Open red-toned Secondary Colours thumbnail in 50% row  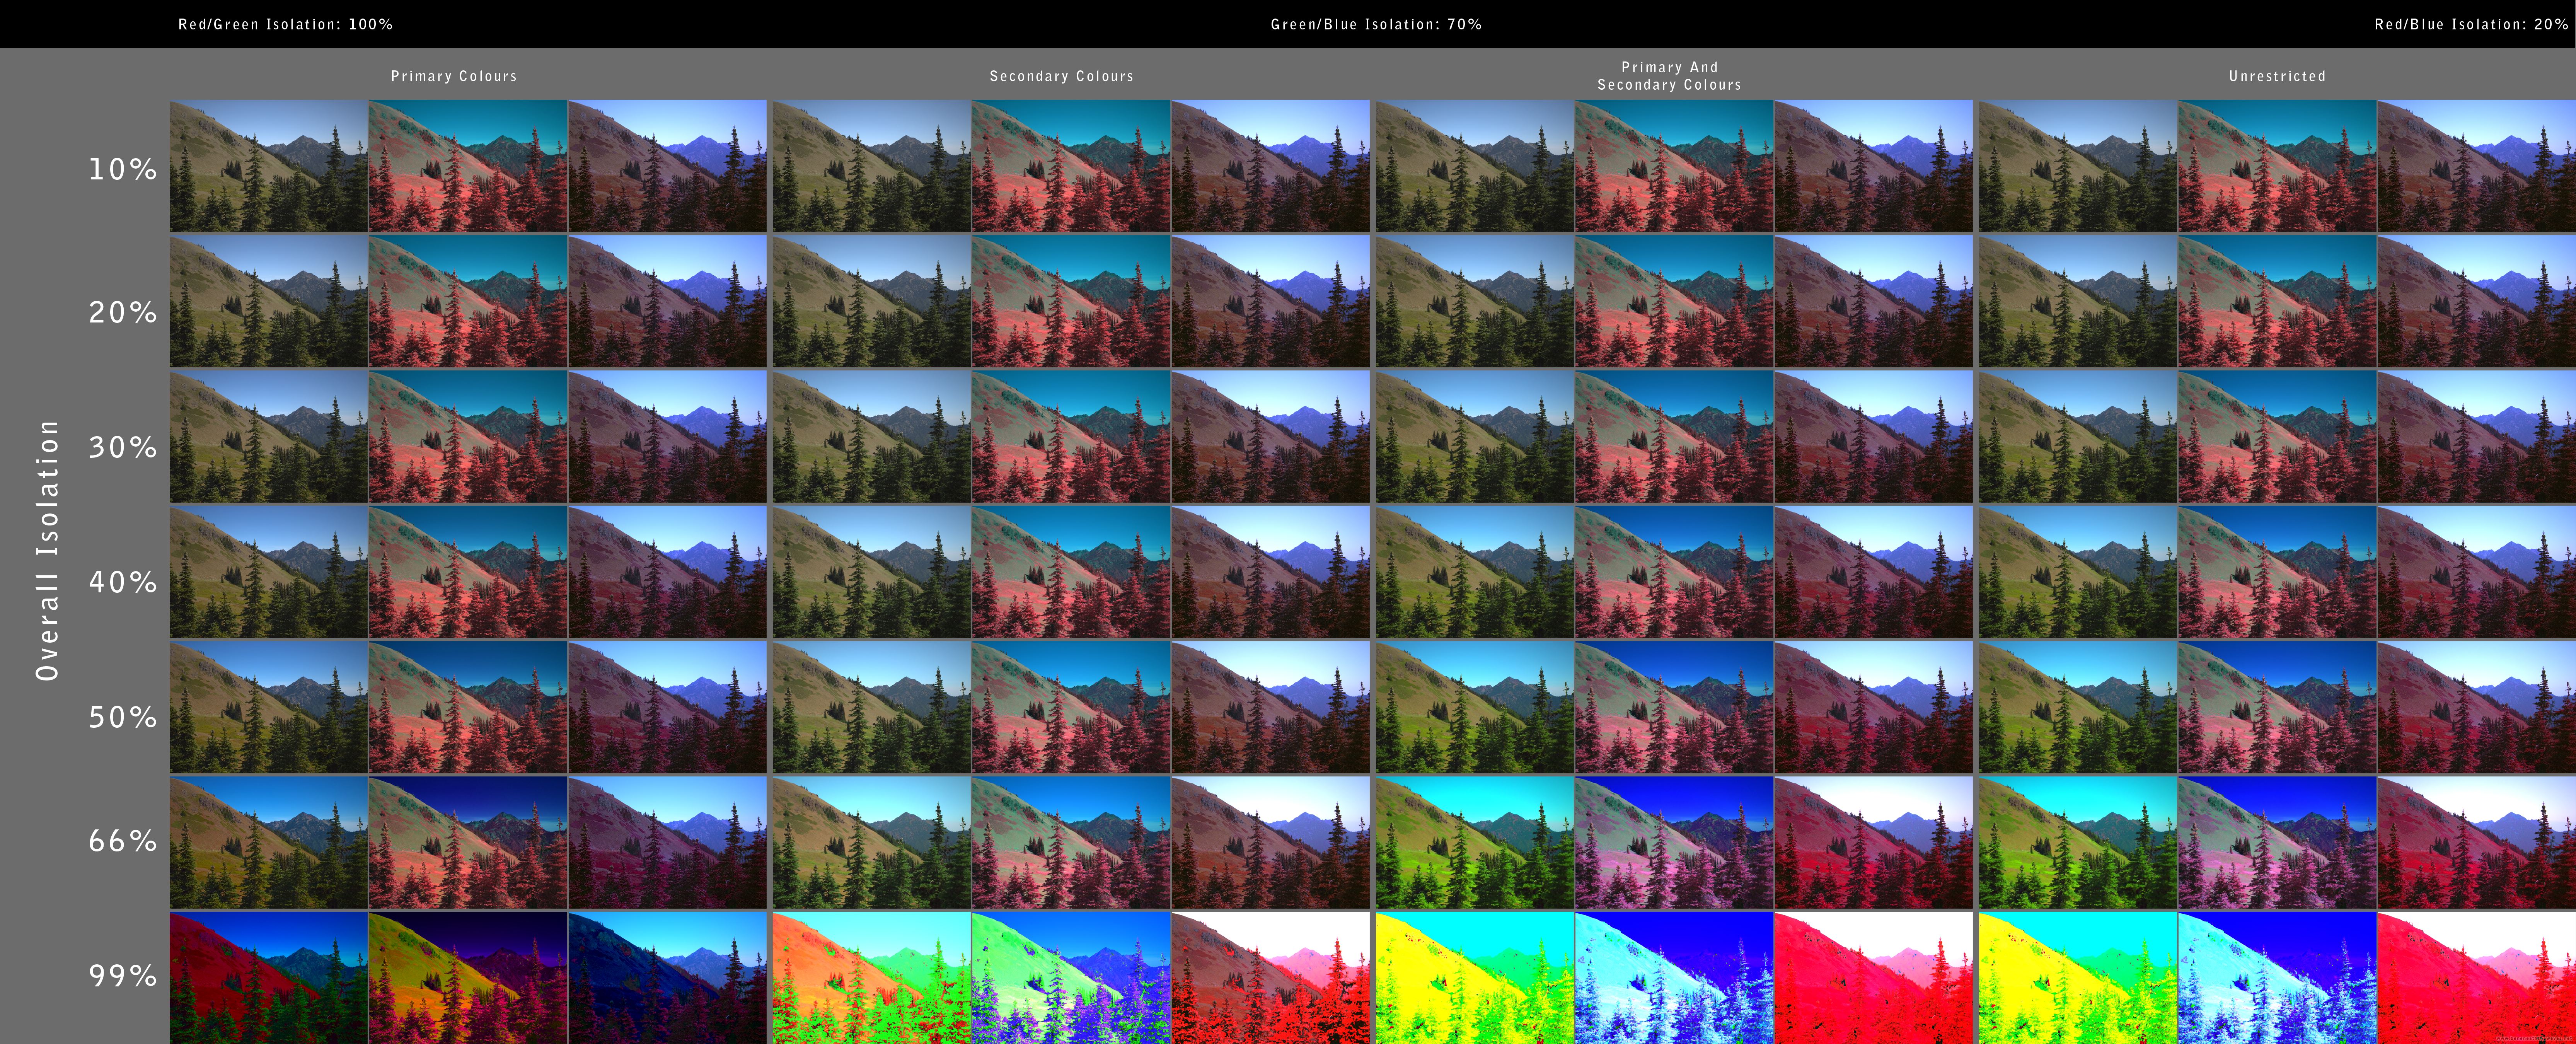click(1071, 706)
